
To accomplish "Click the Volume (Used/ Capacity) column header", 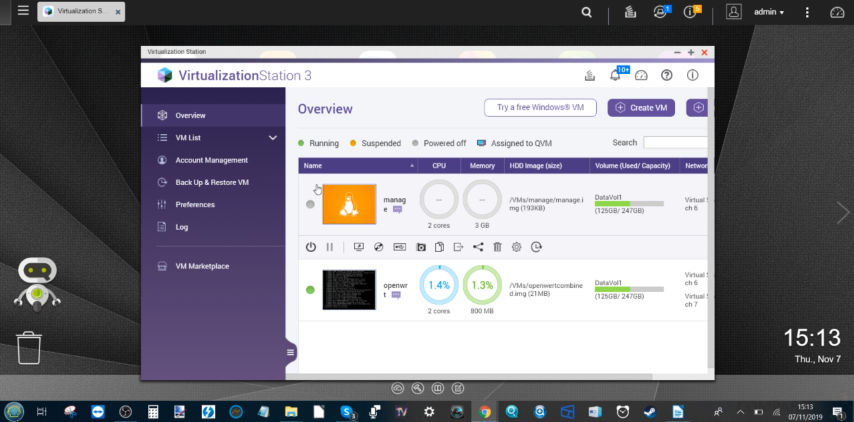I will click(635, 166).
